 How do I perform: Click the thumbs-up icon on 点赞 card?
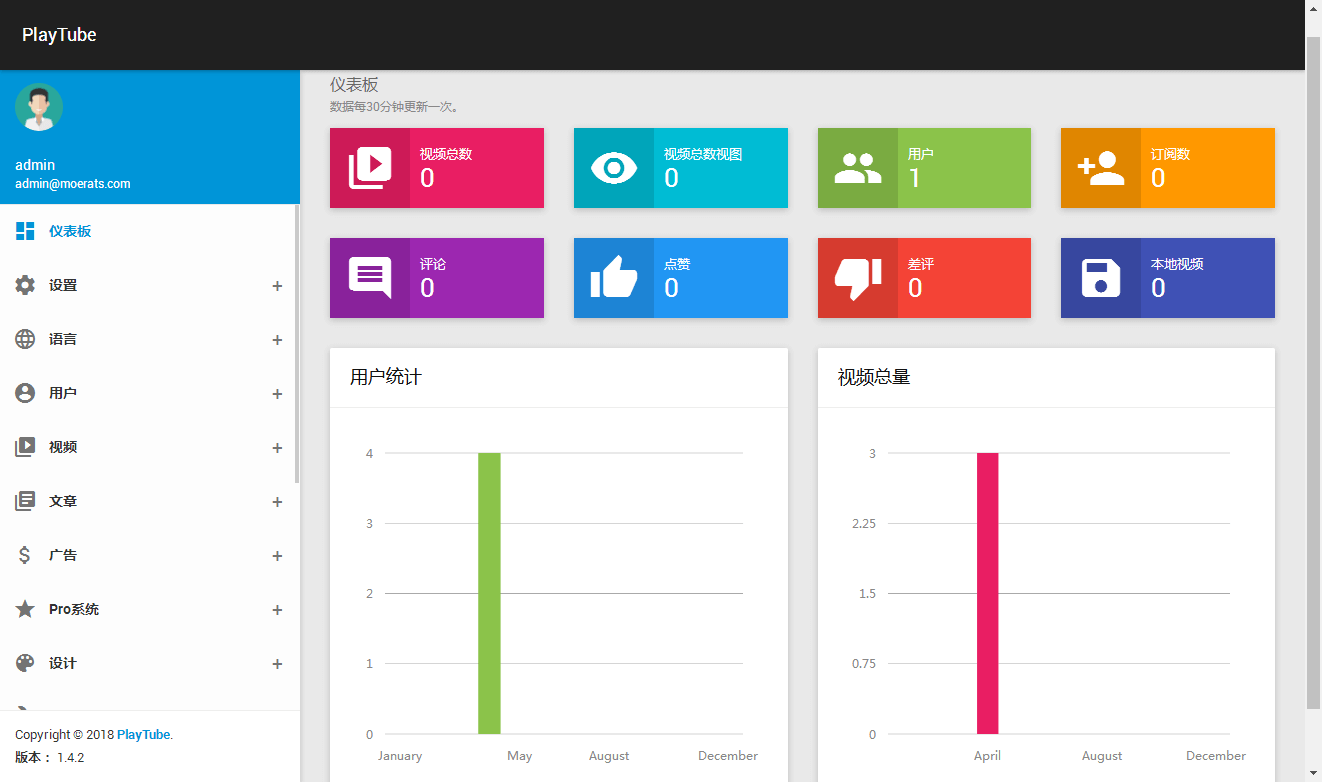[x=613, y=278]
